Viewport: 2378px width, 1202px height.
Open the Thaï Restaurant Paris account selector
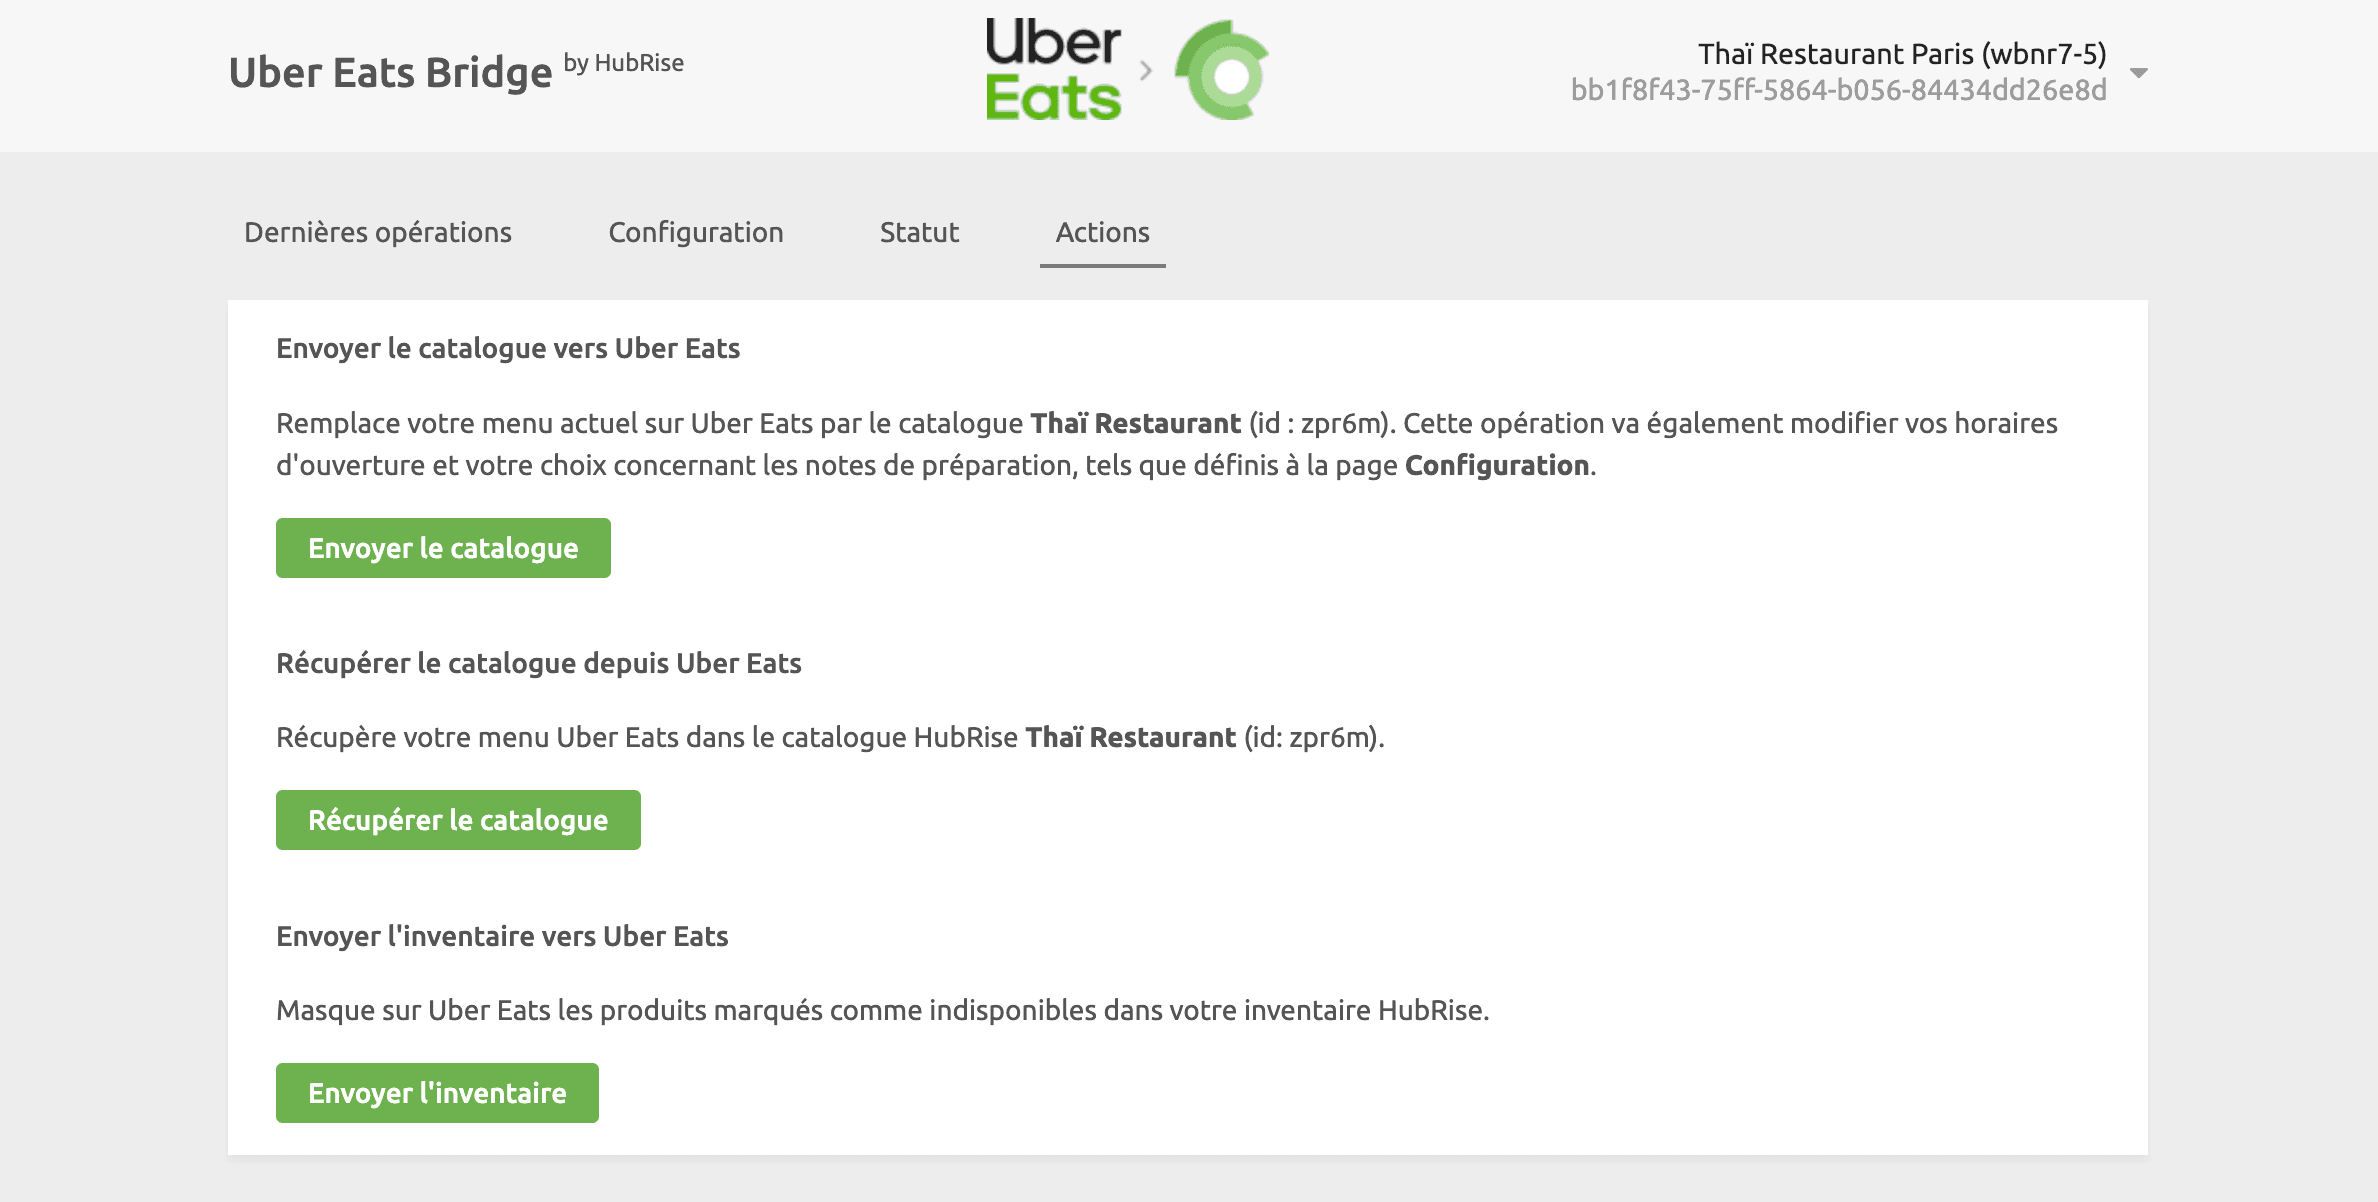click(x=1901, y=54)
